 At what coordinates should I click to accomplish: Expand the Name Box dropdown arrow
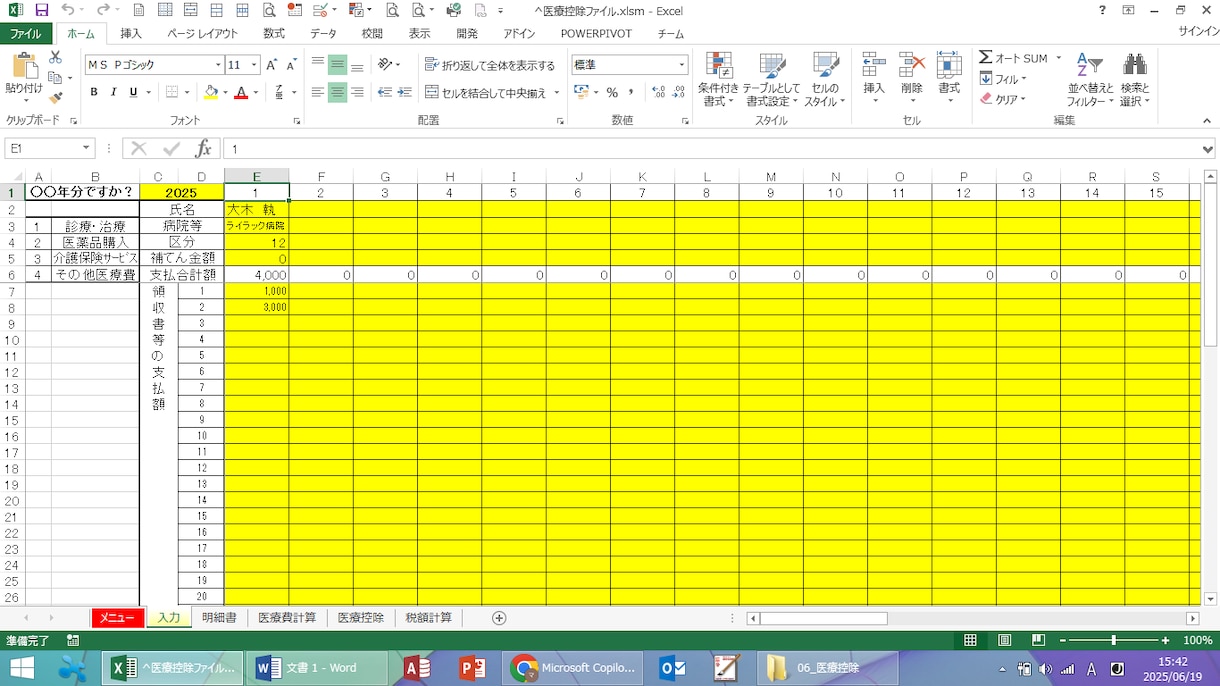[86, 149]
